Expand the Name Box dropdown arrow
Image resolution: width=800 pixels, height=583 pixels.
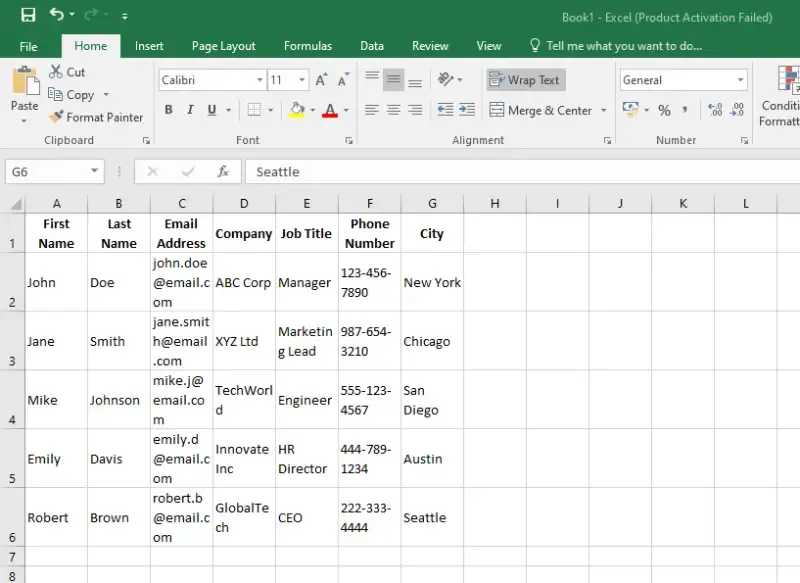(x=94, y=171)
